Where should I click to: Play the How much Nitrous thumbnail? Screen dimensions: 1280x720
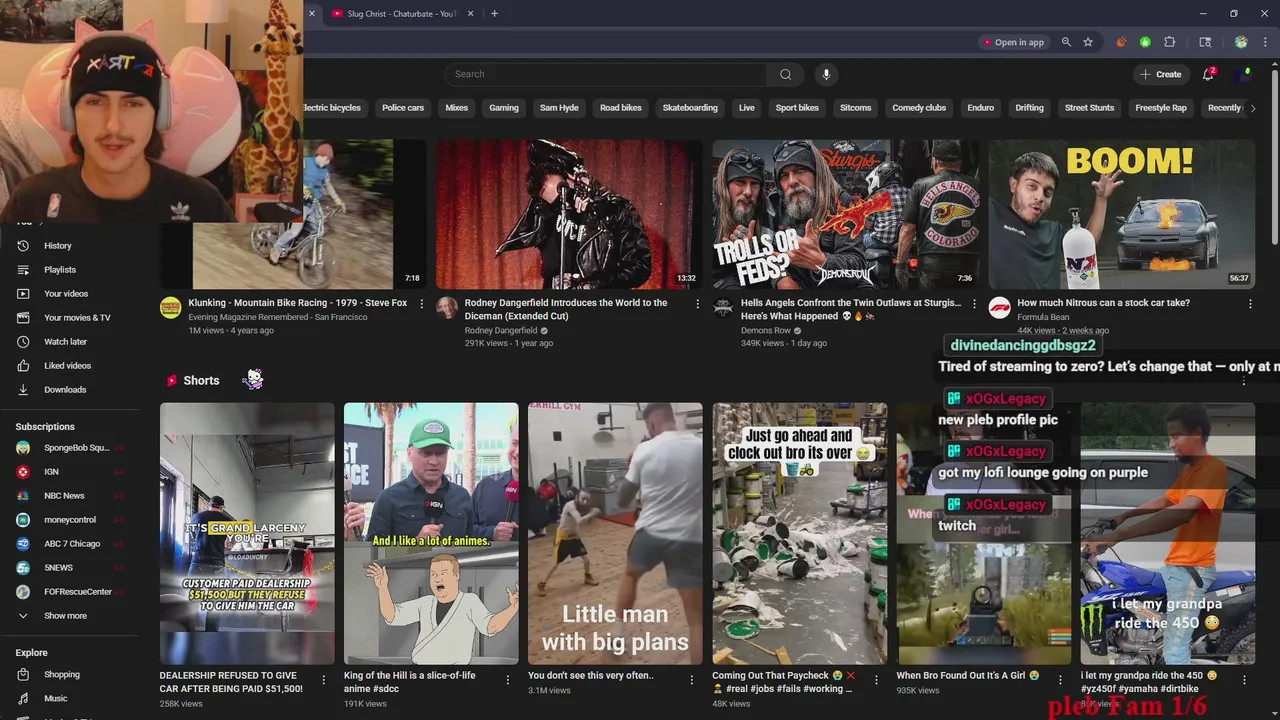pos(1122,214)
